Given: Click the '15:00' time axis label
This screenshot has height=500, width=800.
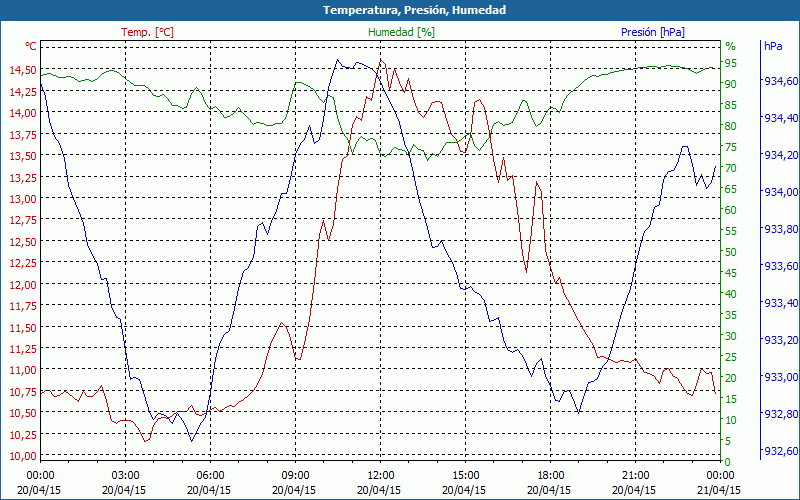Looking at the screenshot, I should tap(466, 476).
